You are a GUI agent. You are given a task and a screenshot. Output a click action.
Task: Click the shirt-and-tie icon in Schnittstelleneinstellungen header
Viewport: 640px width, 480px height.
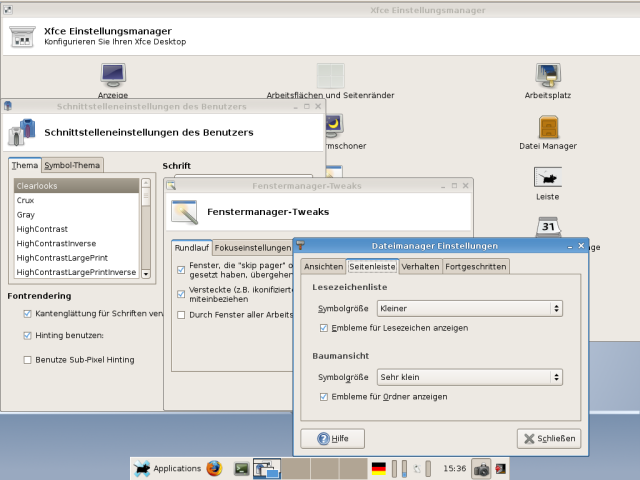click(22, 132)
